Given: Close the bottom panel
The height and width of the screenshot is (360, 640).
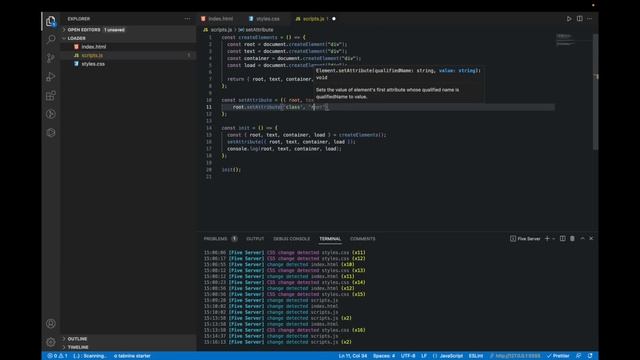Looking at the screenshot, I should (x=591, y=238).
